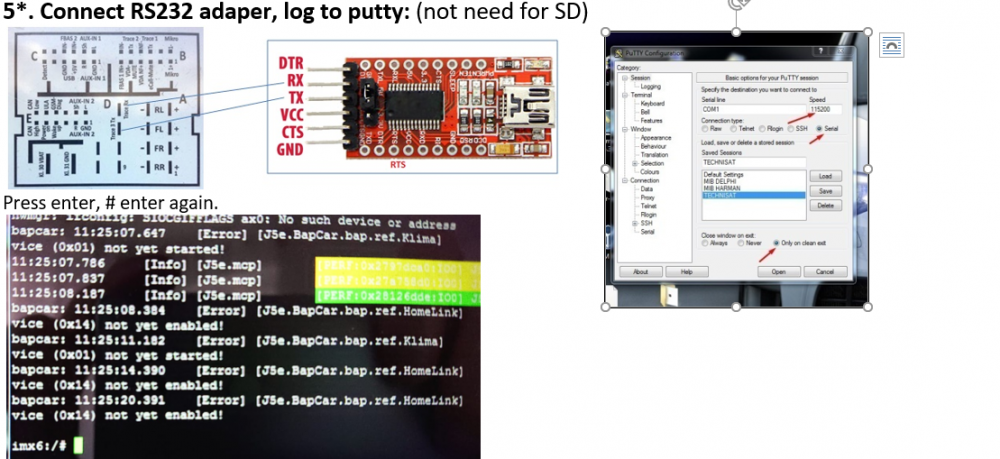Click the Load button for saved sessions
The height and width of the screenshot is (459, 1000).
pos(825,176)
